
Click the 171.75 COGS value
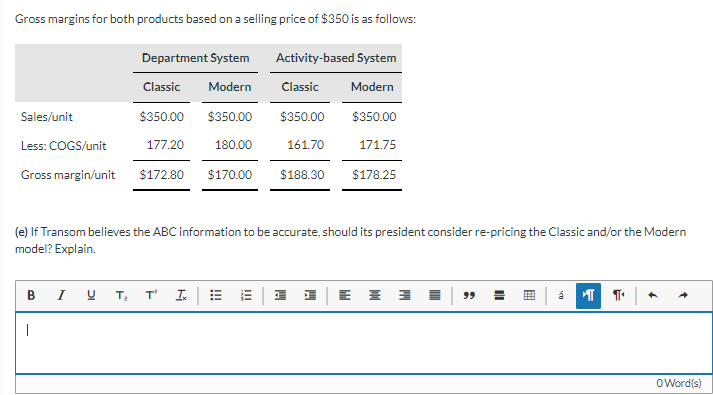click(x=377, y=145)
